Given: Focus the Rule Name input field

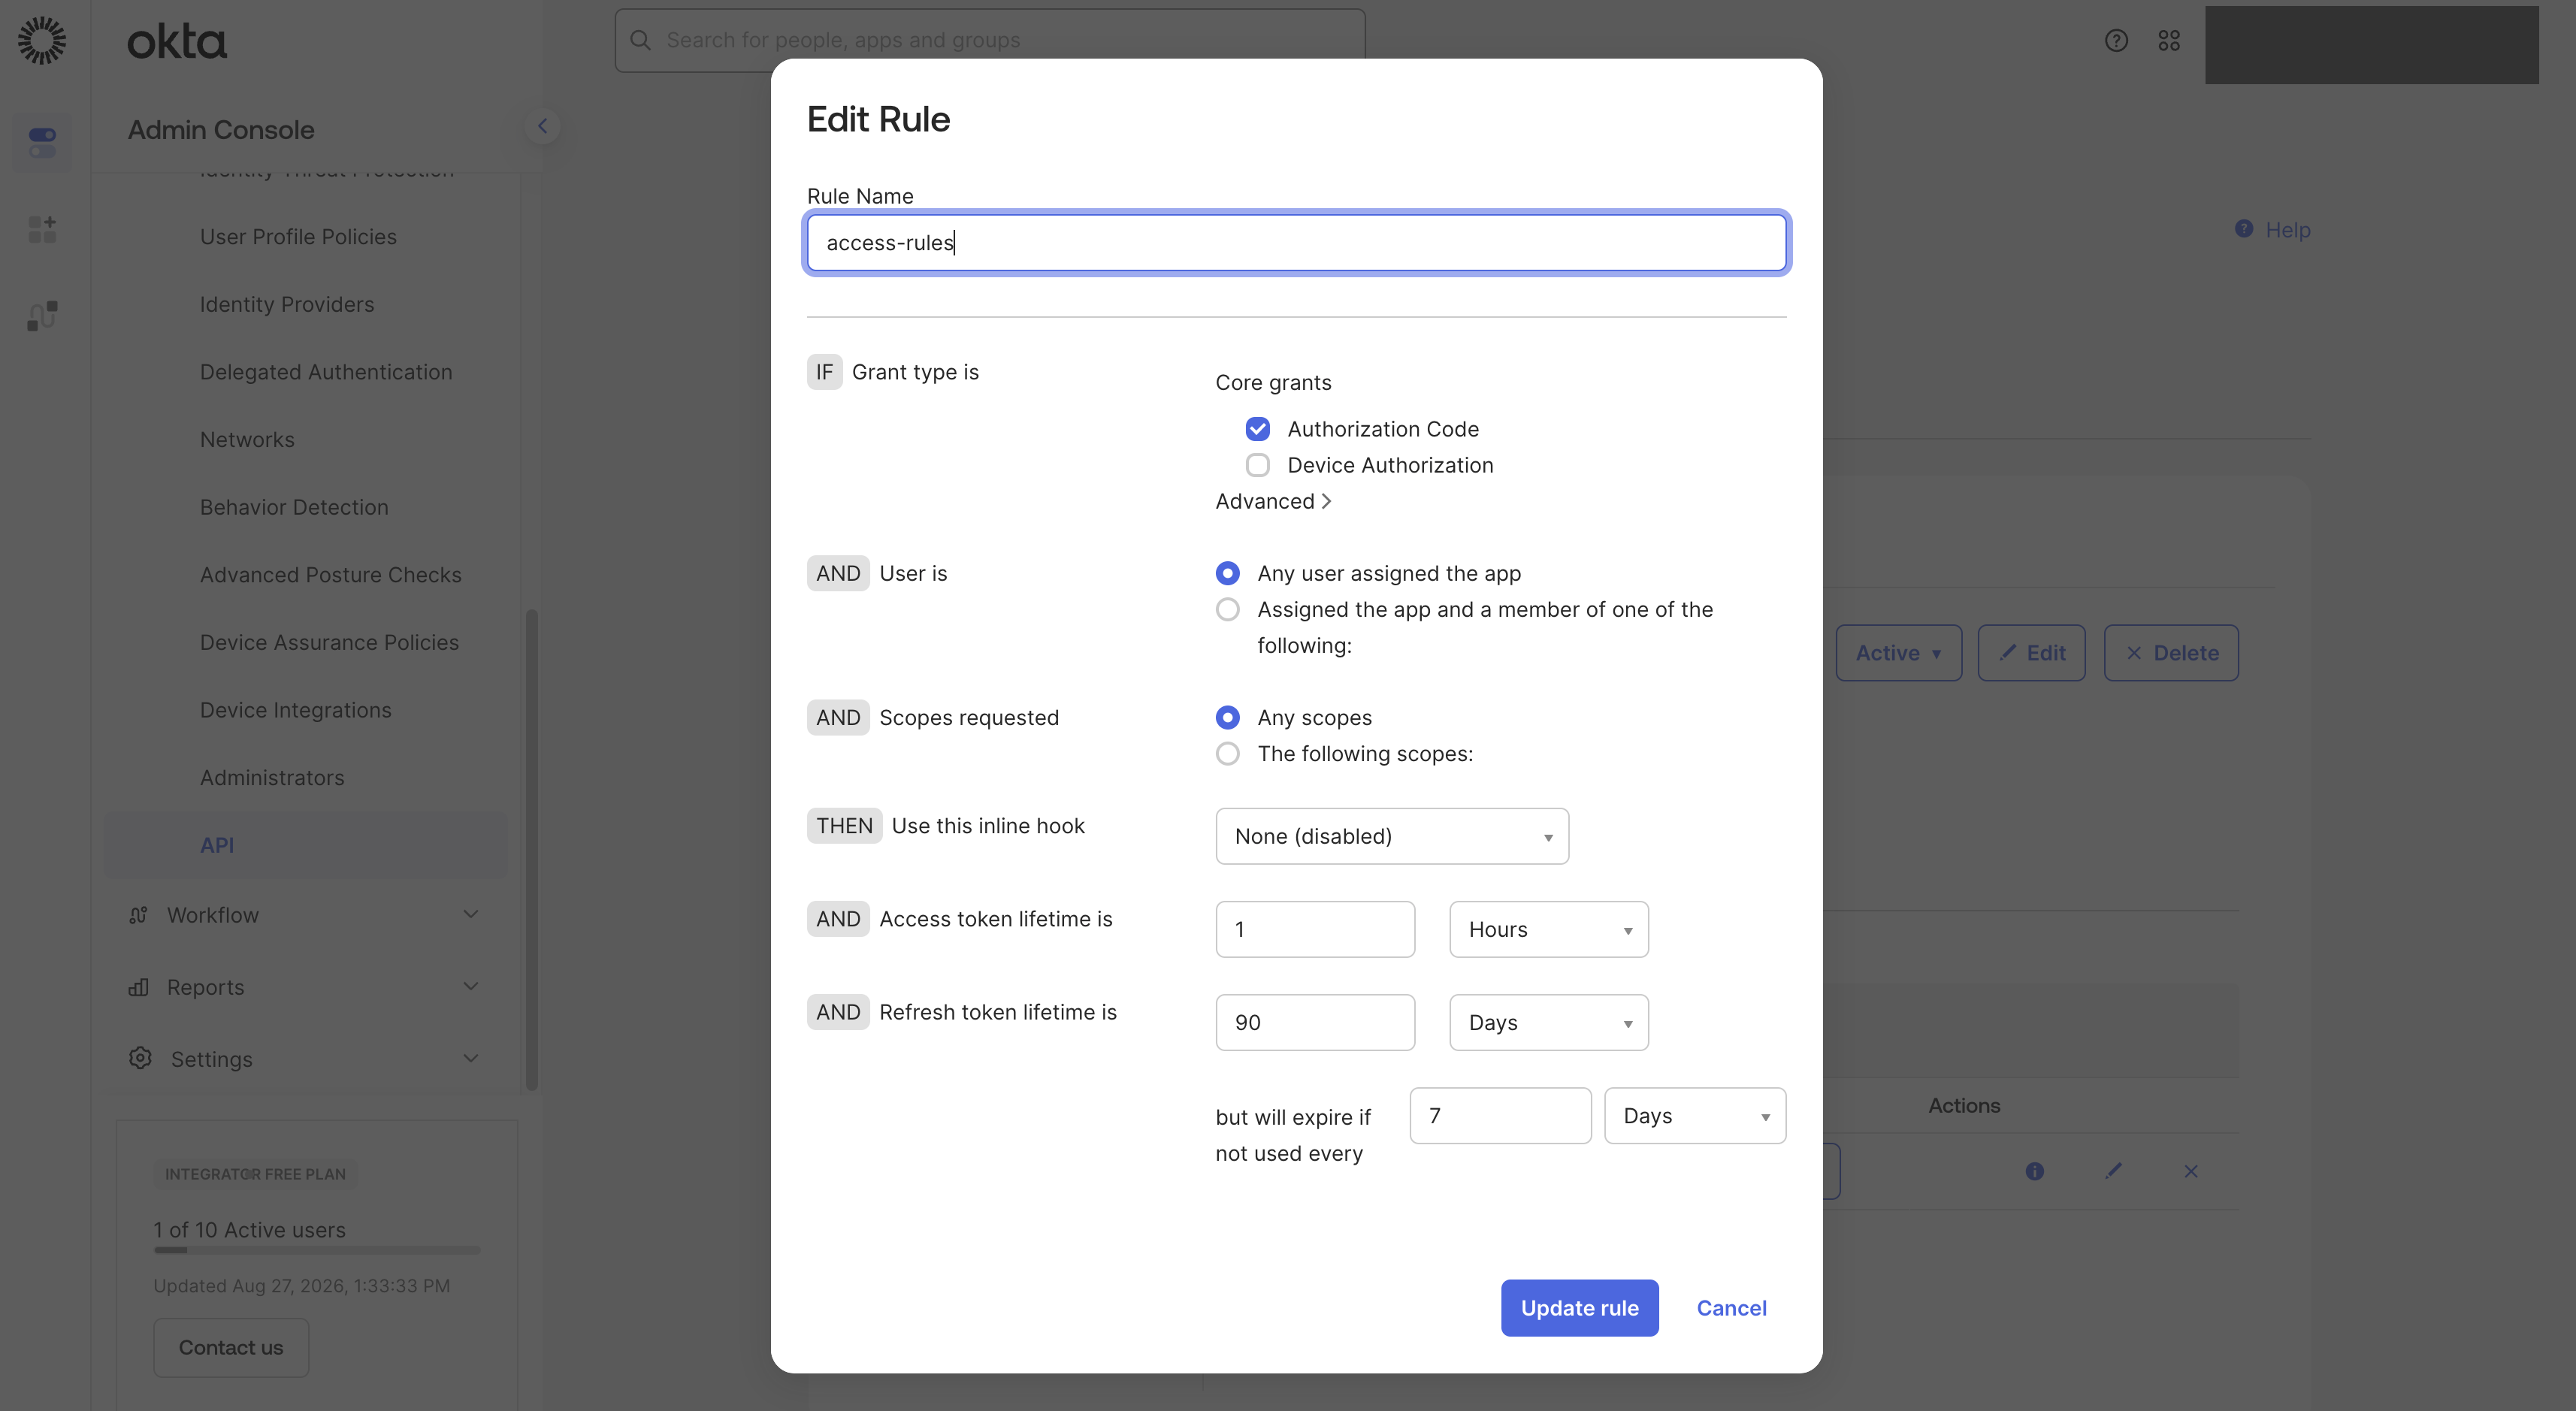Looking at the screenshot, I should [x=1296, y=242].
